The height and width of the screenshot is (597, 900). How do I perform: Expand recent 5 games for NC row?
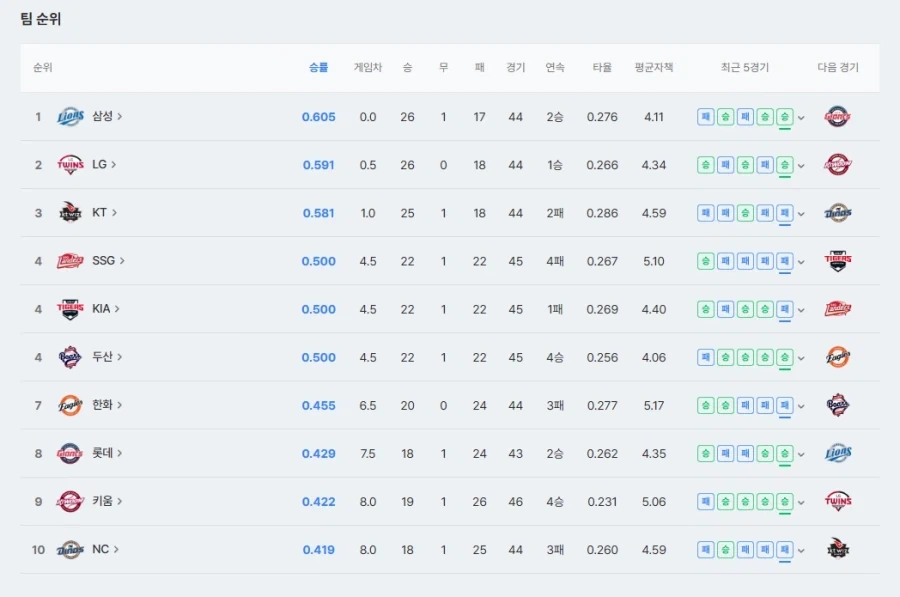(x=801, y=551)
